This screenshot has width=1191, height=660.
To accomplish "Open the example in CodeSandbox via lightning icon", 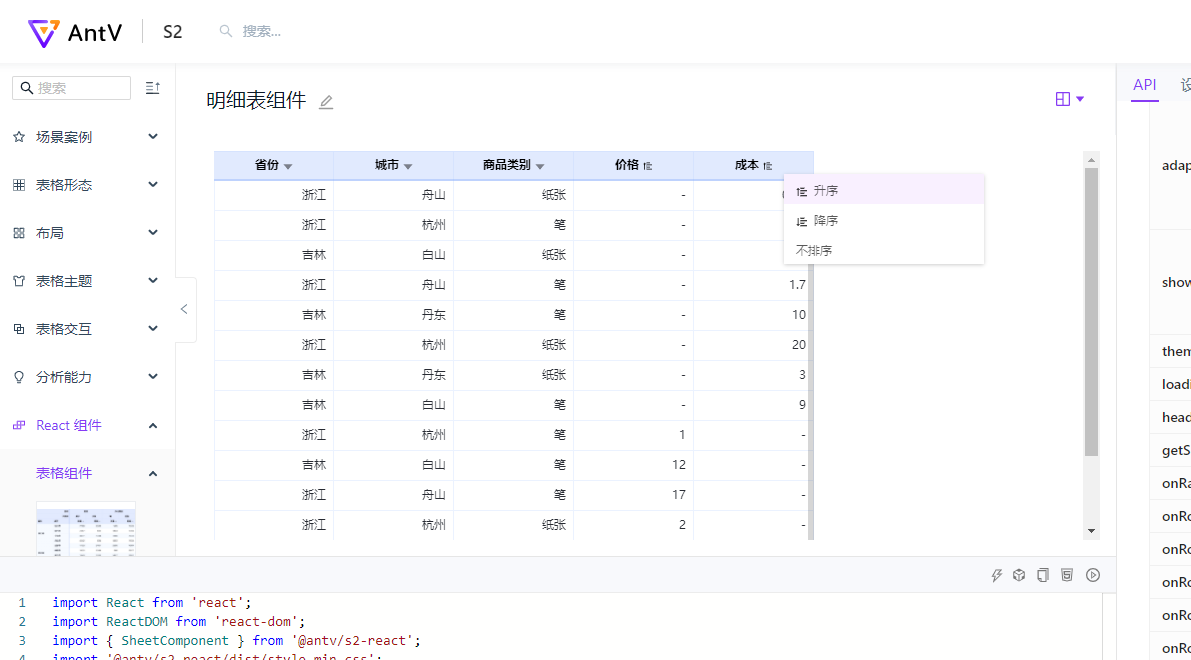I will click(x=996, y=575).
